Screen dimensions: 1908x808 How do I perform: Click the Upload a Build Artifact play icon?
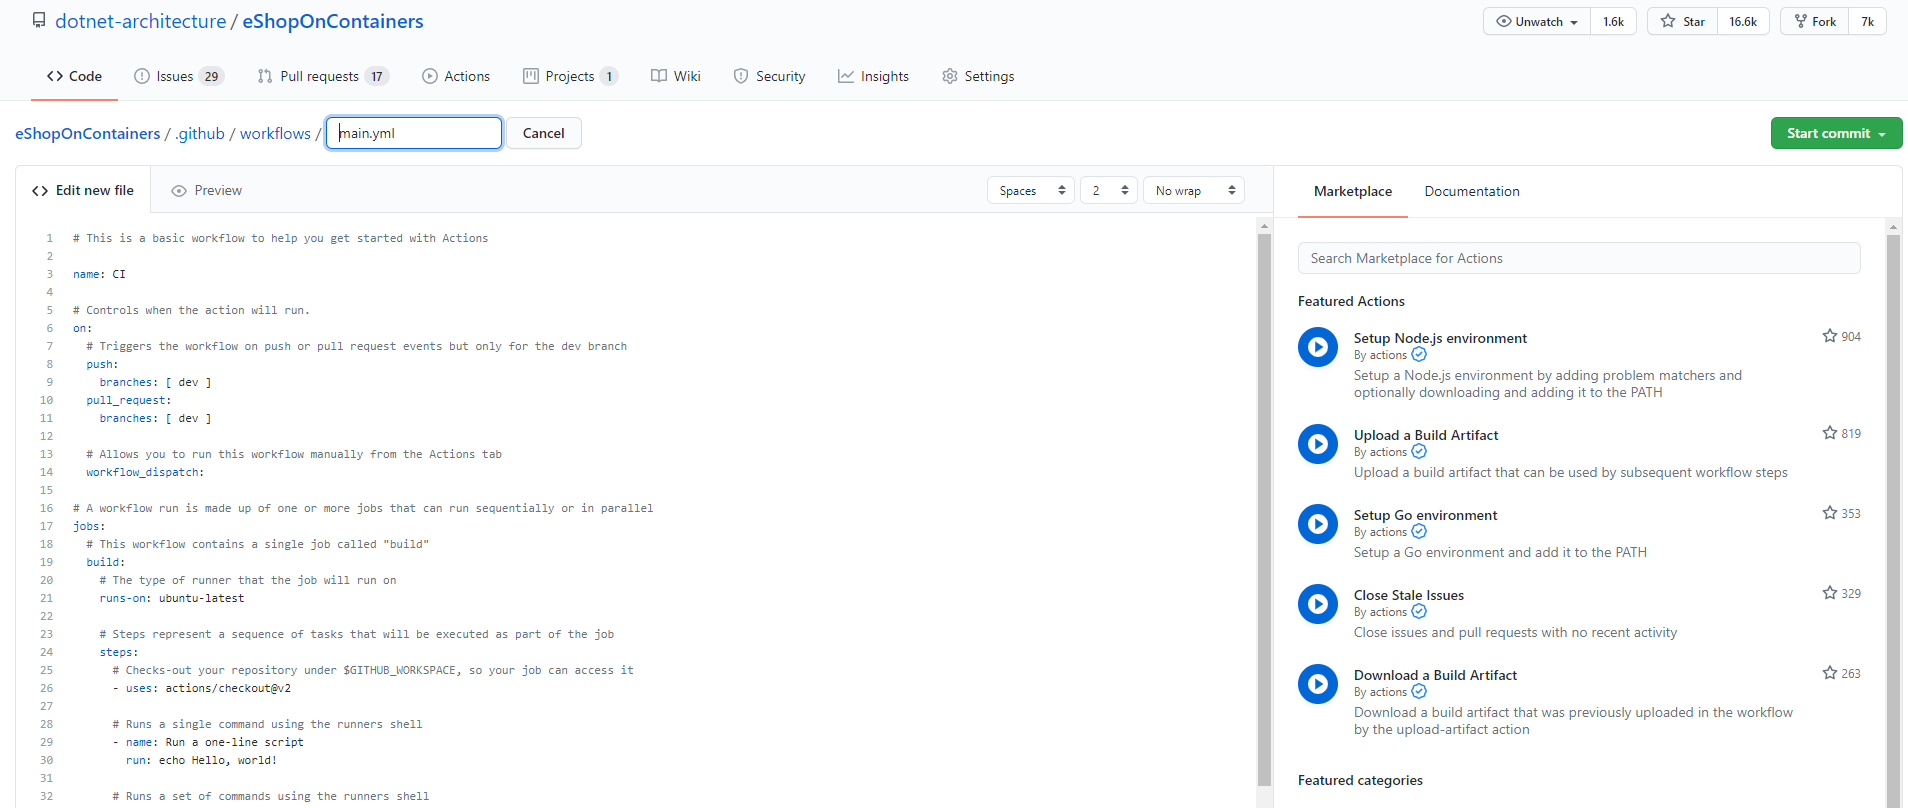(1318, 444)
